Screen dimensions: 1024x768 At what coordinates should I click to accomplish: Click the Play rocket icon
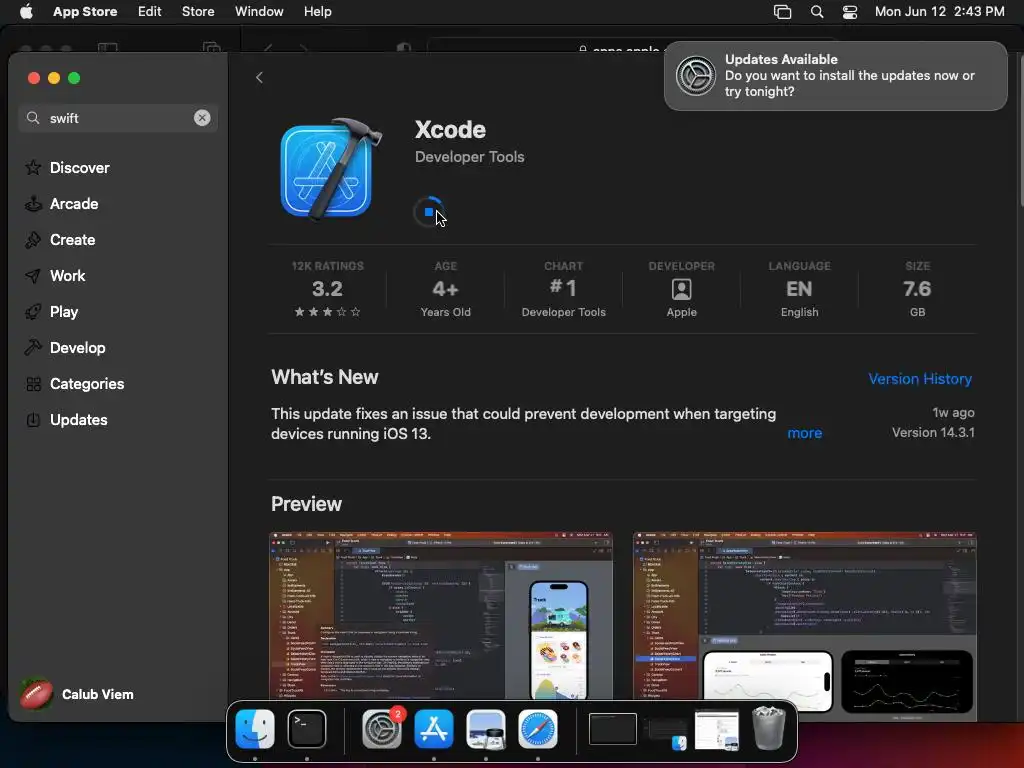[33, 312]
